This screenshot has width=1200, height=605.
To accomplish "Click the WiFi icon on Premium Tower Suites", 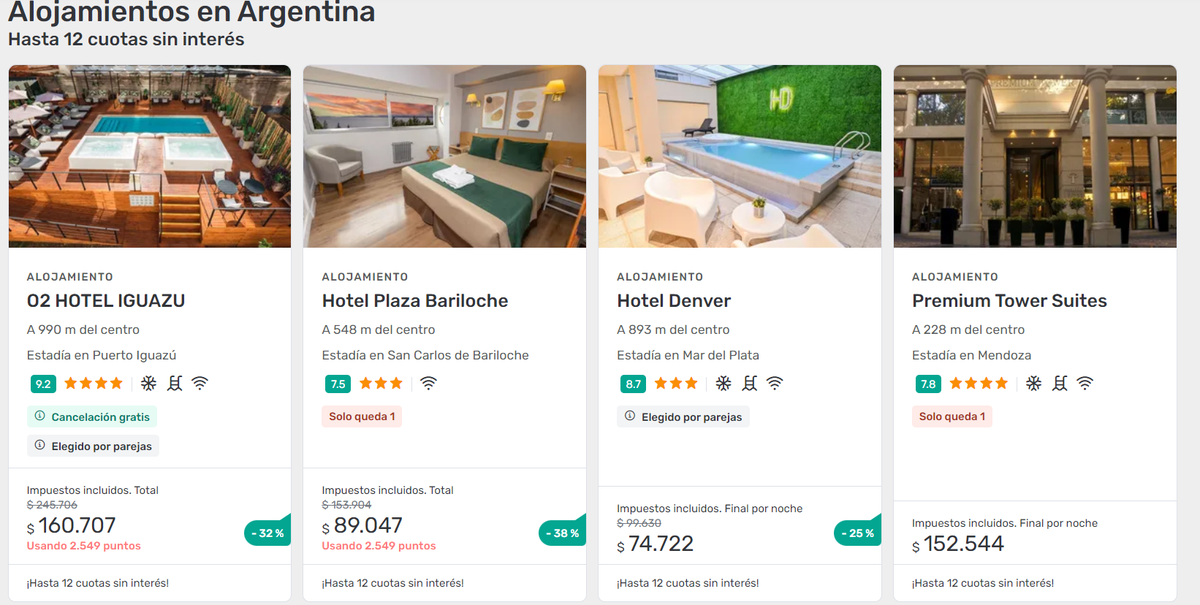I will point(1085,383).
